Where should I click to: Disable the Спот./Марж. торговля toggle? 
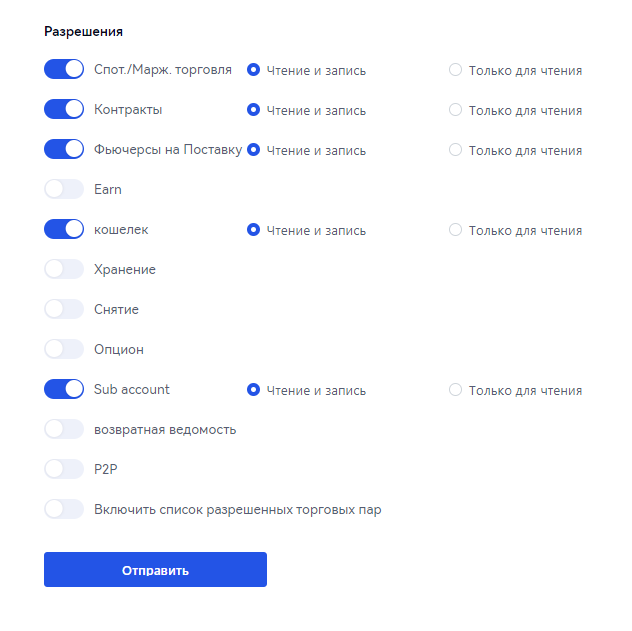click(x=64, y=69)
